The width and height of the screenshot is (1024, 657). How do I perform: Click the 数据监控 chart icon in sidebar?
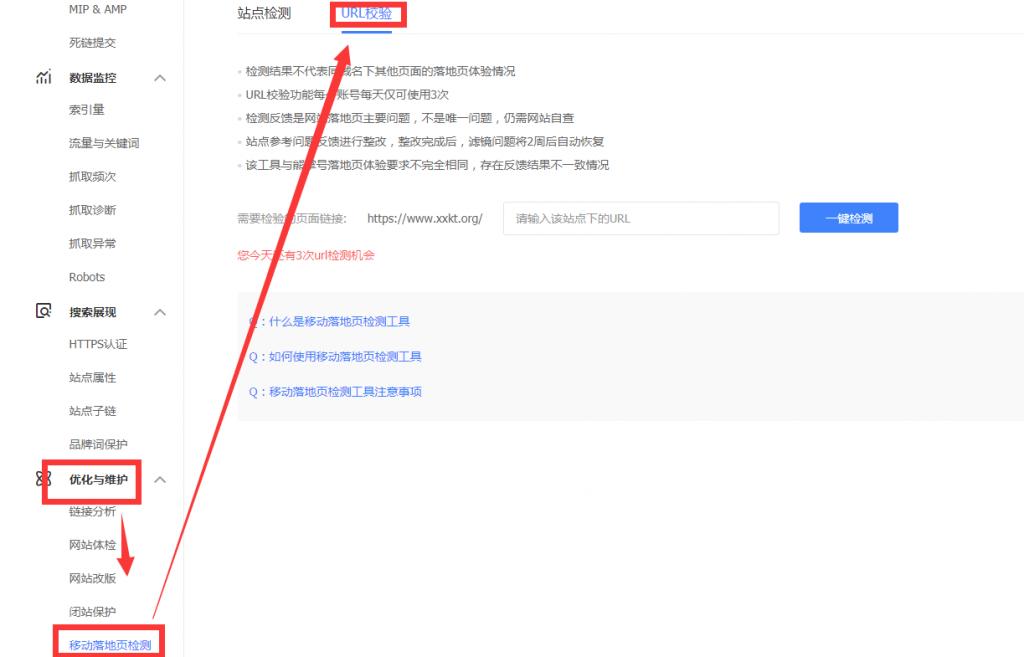point(43,78)
